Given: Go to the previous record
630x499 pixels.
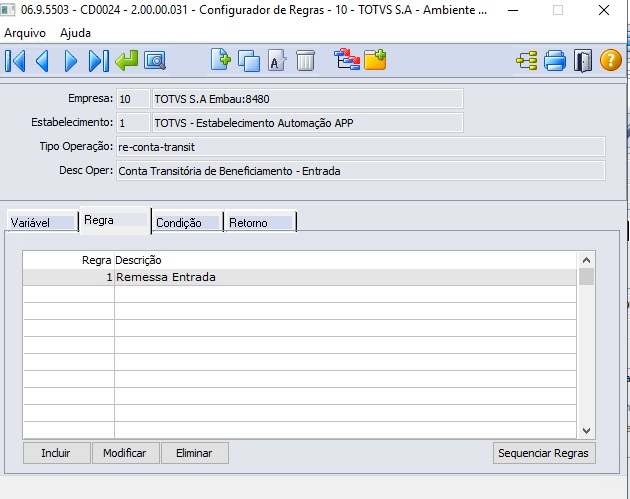Looking at the screenshot, I should coord(42,61).
